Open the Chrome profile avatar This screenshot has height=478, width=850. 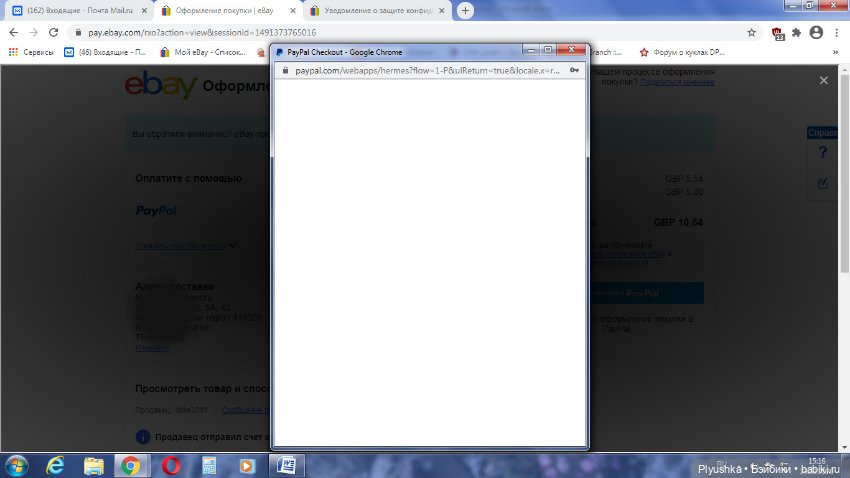click(x=816, y=33)
